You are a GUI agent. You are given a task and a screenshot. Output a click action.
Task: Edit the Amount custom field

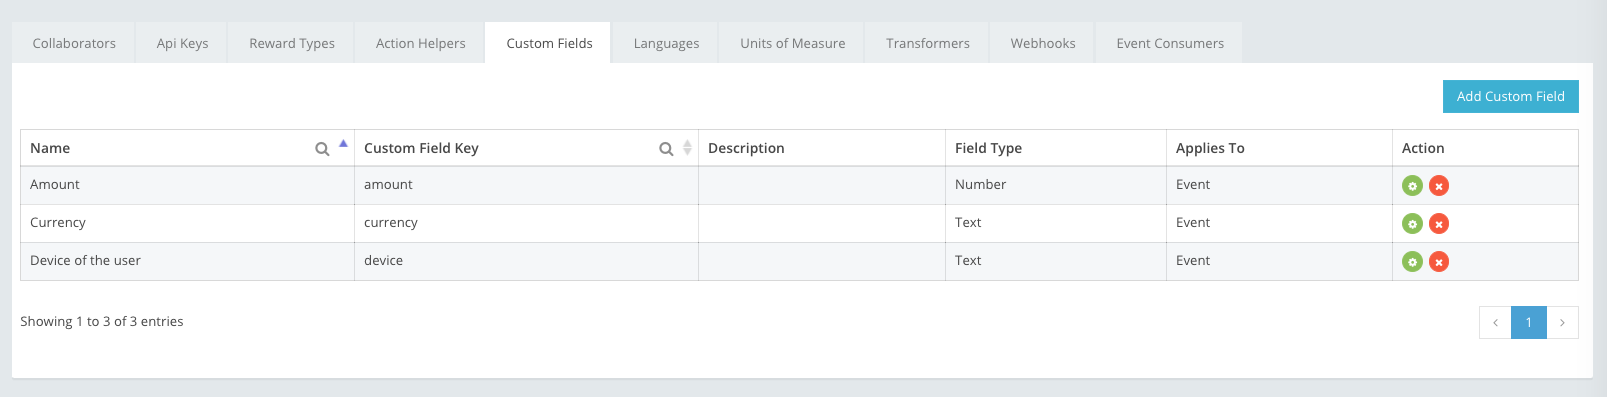coord(1412,186)
